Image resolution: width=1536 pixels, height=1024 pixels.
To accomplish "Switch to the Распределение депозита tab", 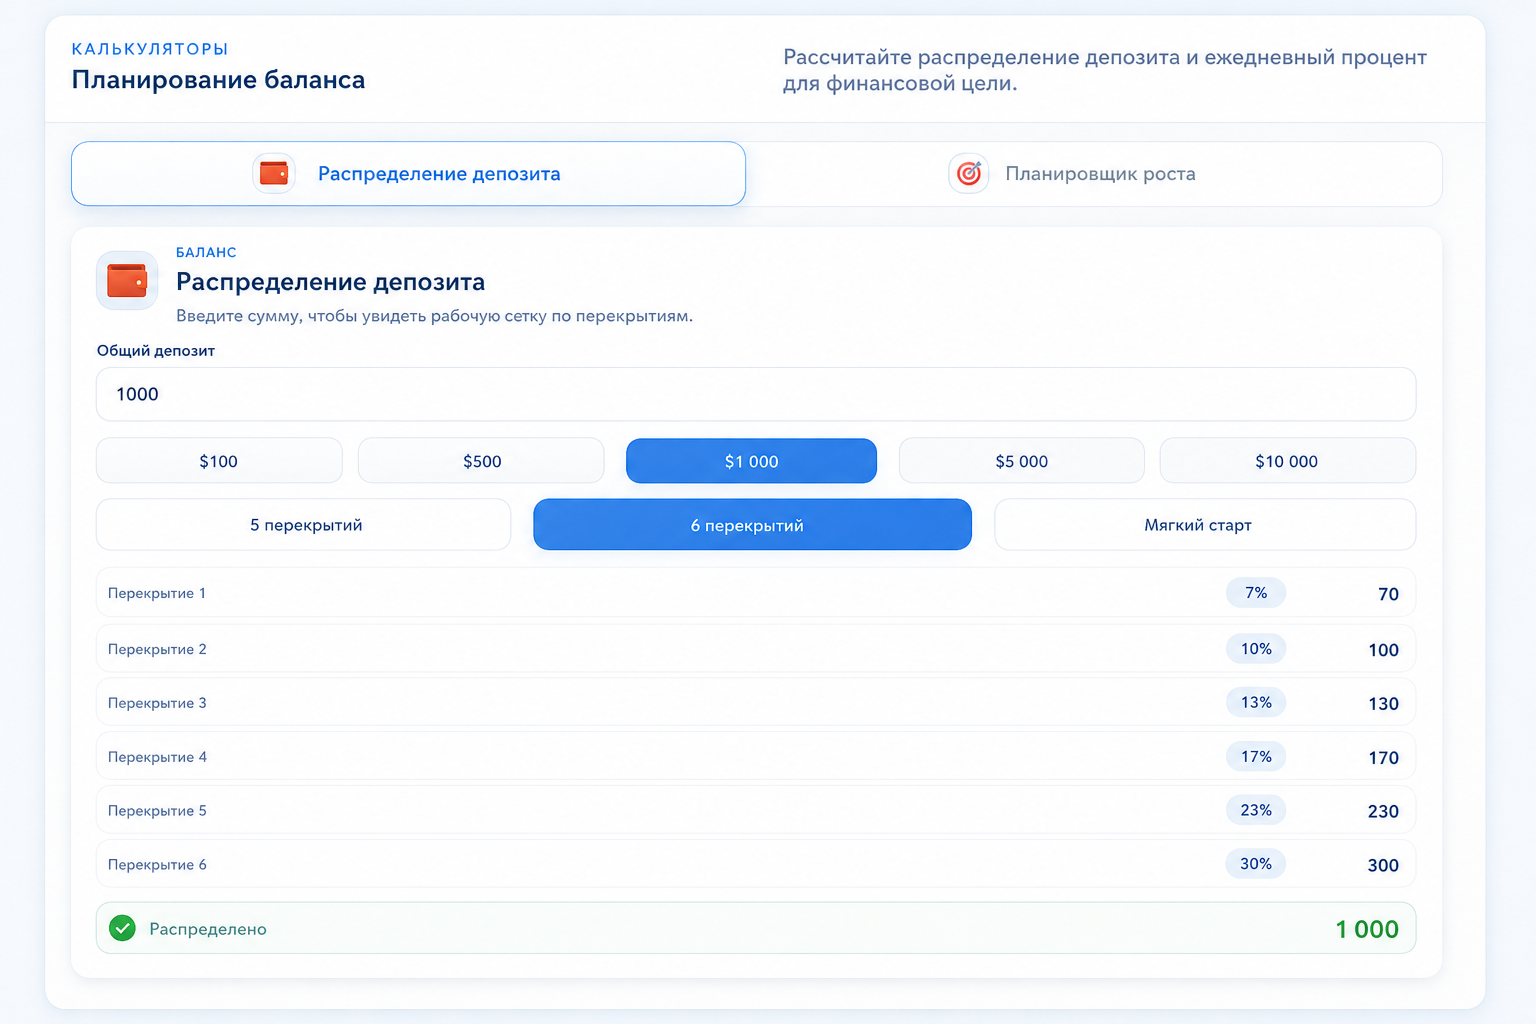I will coord(408,174).
